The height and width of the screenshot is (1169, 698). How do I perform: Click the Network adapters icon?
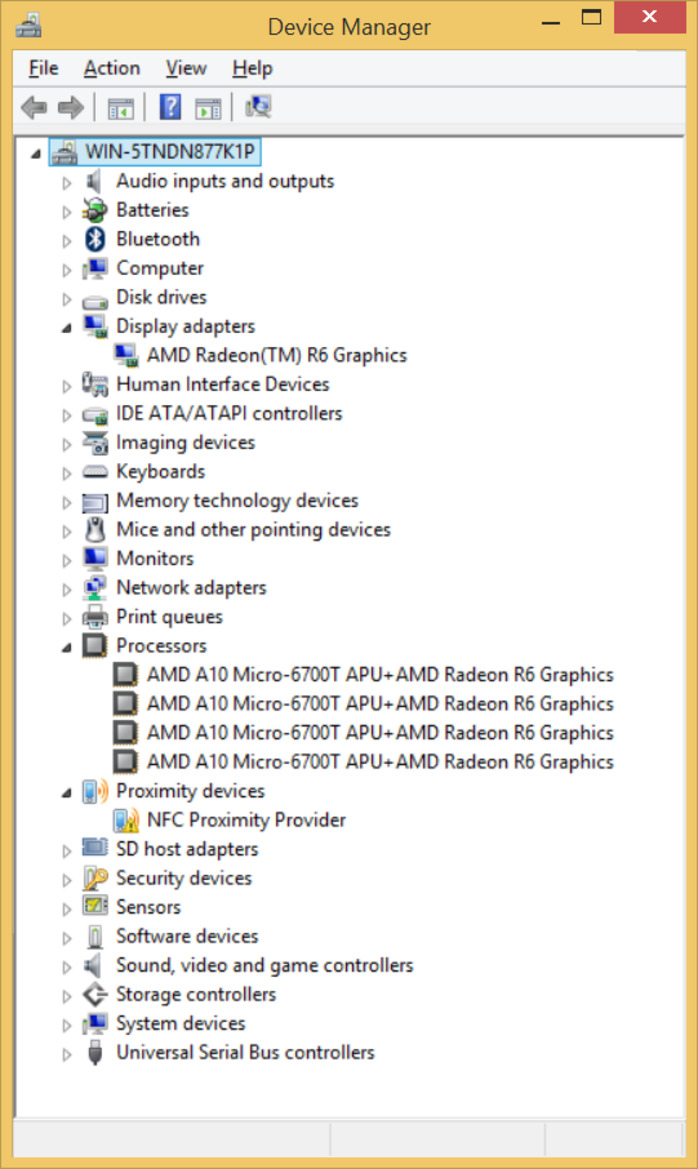[95, 588]
